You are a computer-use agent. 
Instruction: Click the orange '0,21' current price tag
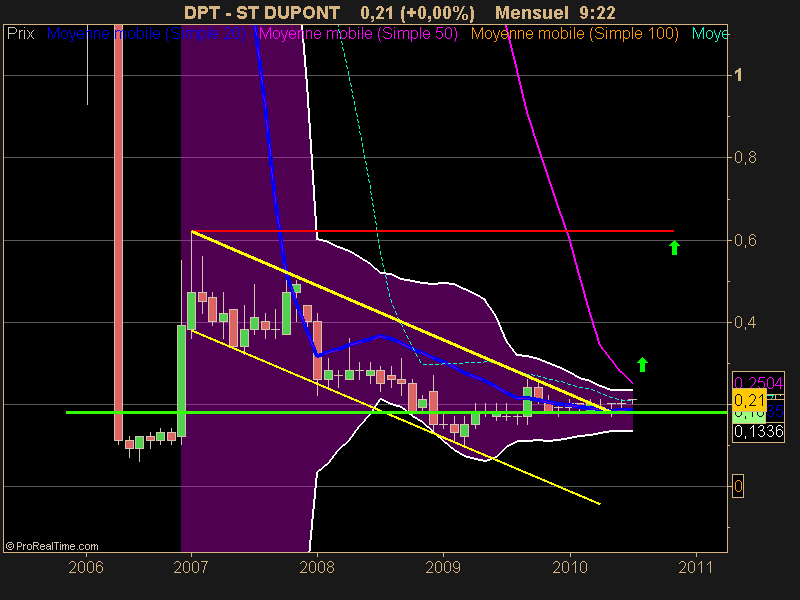(749, 400)
